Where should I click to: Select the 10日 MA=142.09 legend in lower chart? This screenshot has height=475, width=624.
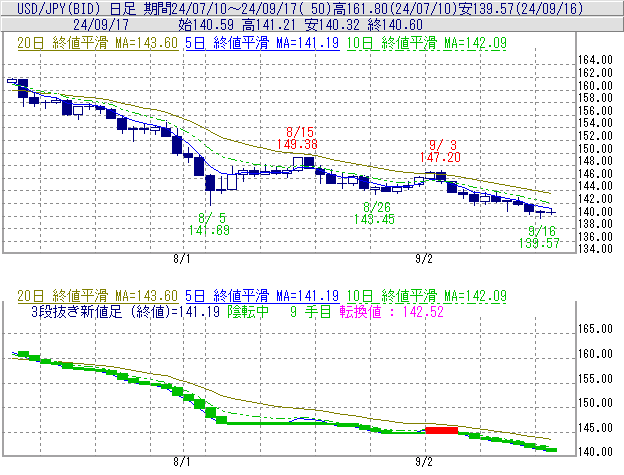pyautogui.click(x=427, y=296)
